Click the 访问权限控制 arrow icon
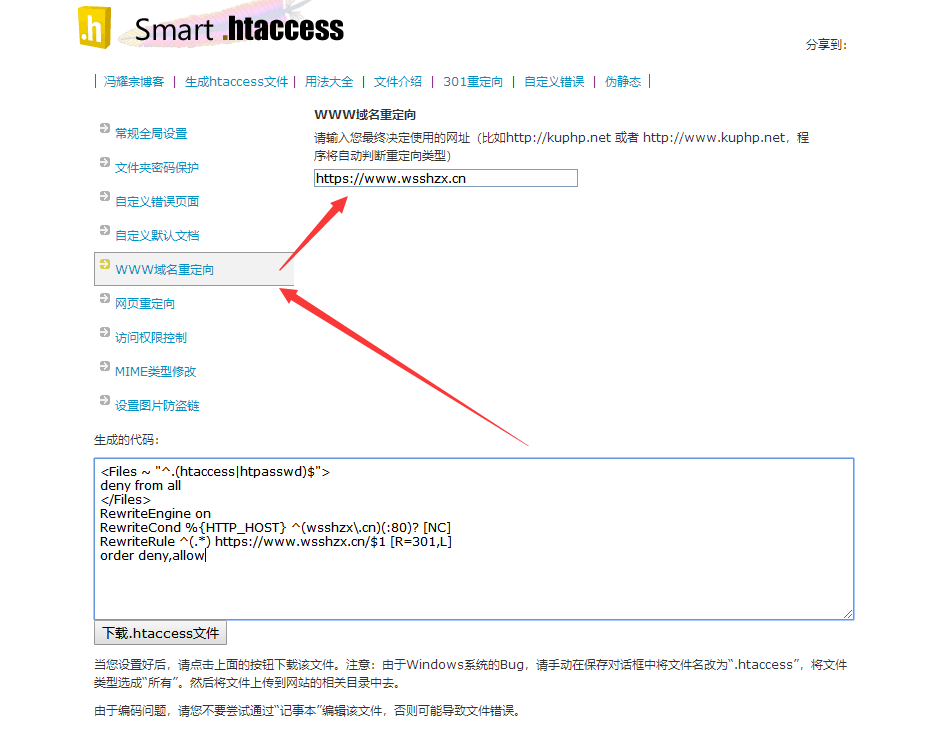 click(104, 333)
